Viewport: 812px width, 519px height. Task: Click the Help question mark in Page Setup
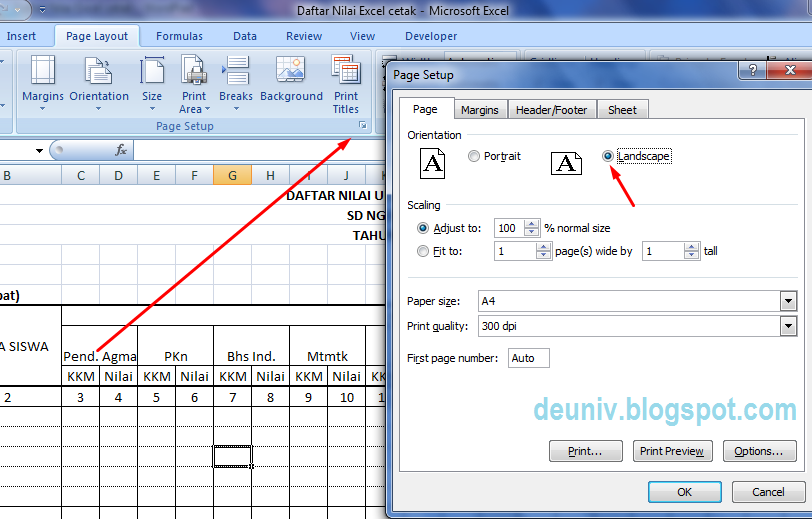pos(752,70)
